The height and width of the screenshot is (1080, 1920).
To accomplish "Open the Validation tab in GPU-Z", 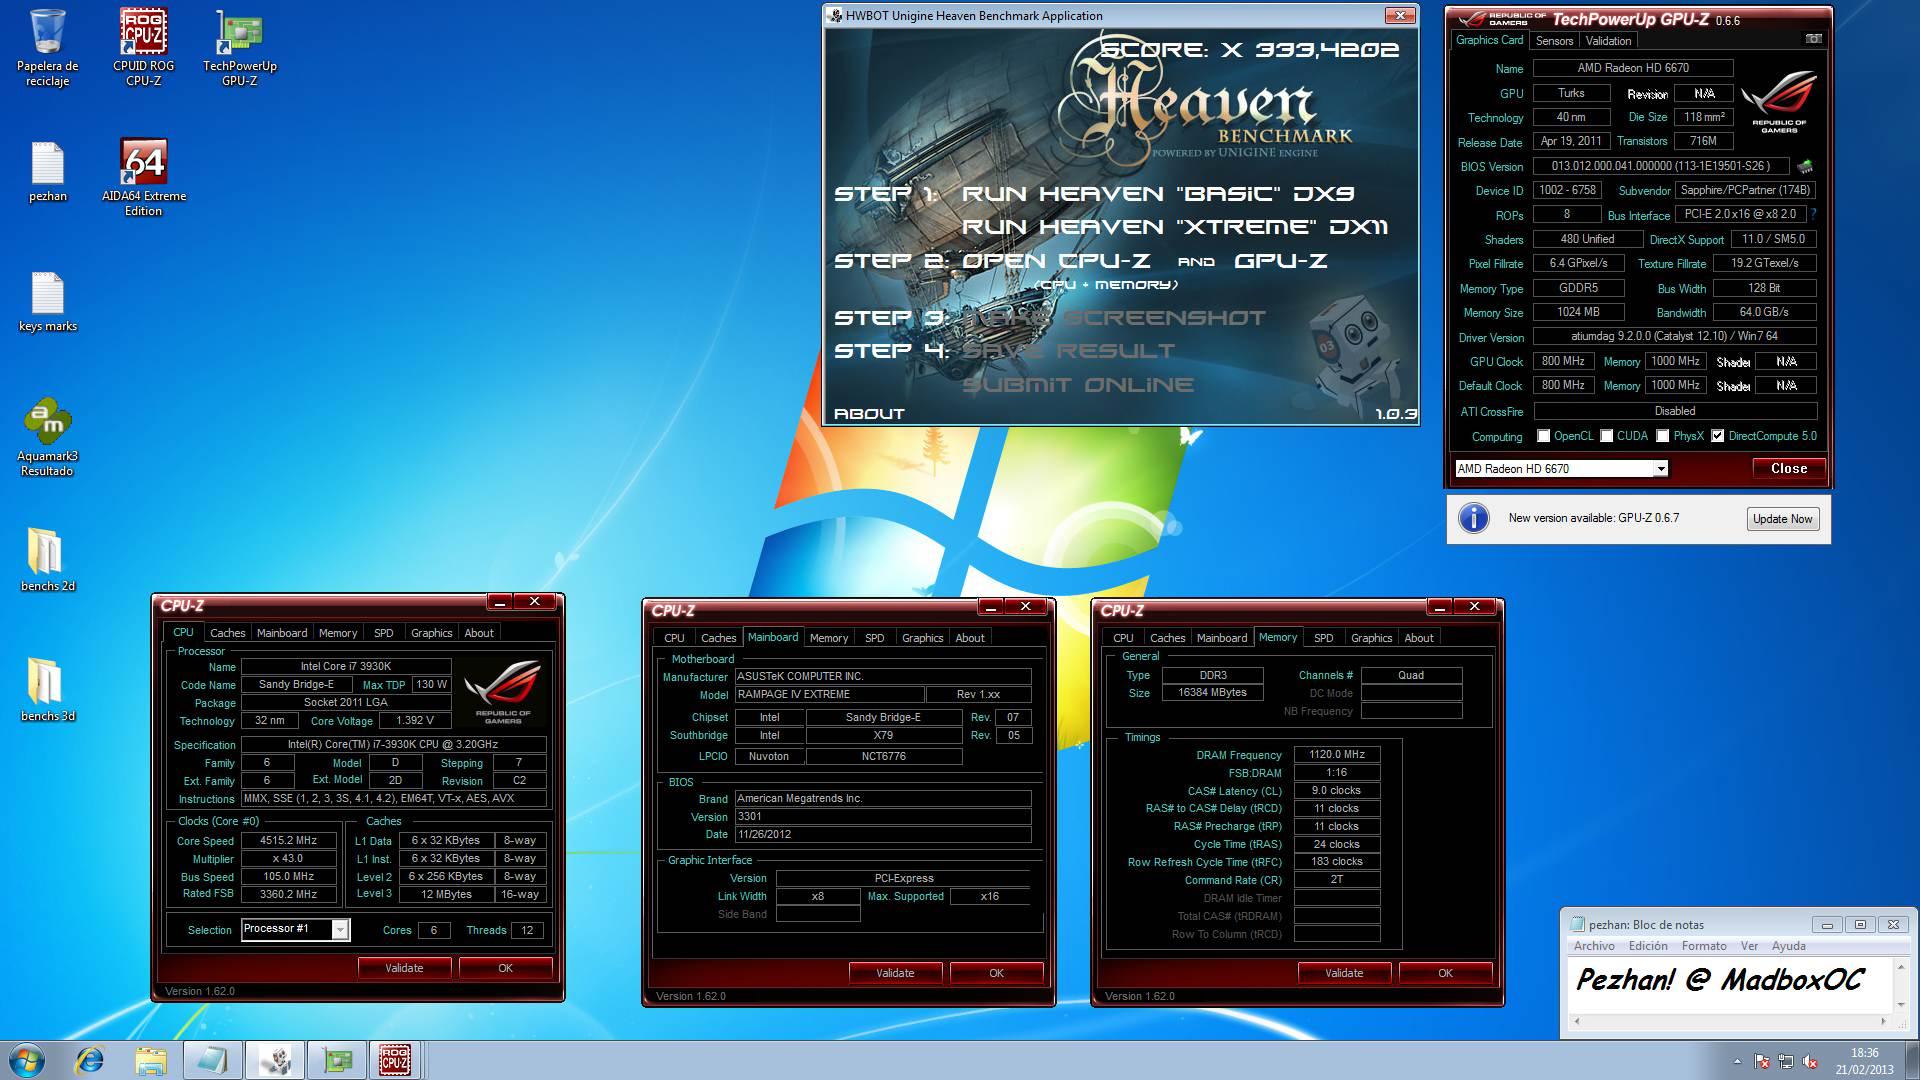I will click(1608, 41).
